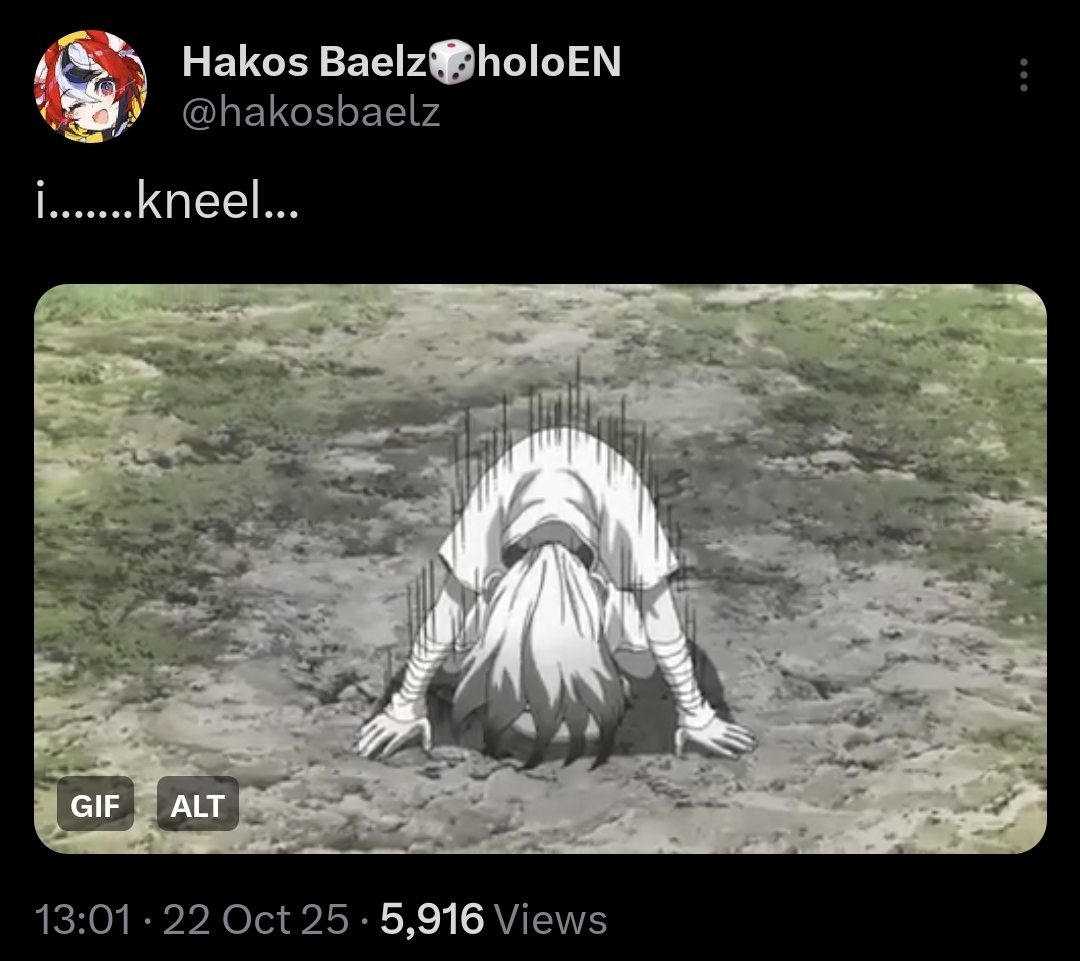
Task: Open the @hakosbaelz handle link
Action: coord(311,112)
